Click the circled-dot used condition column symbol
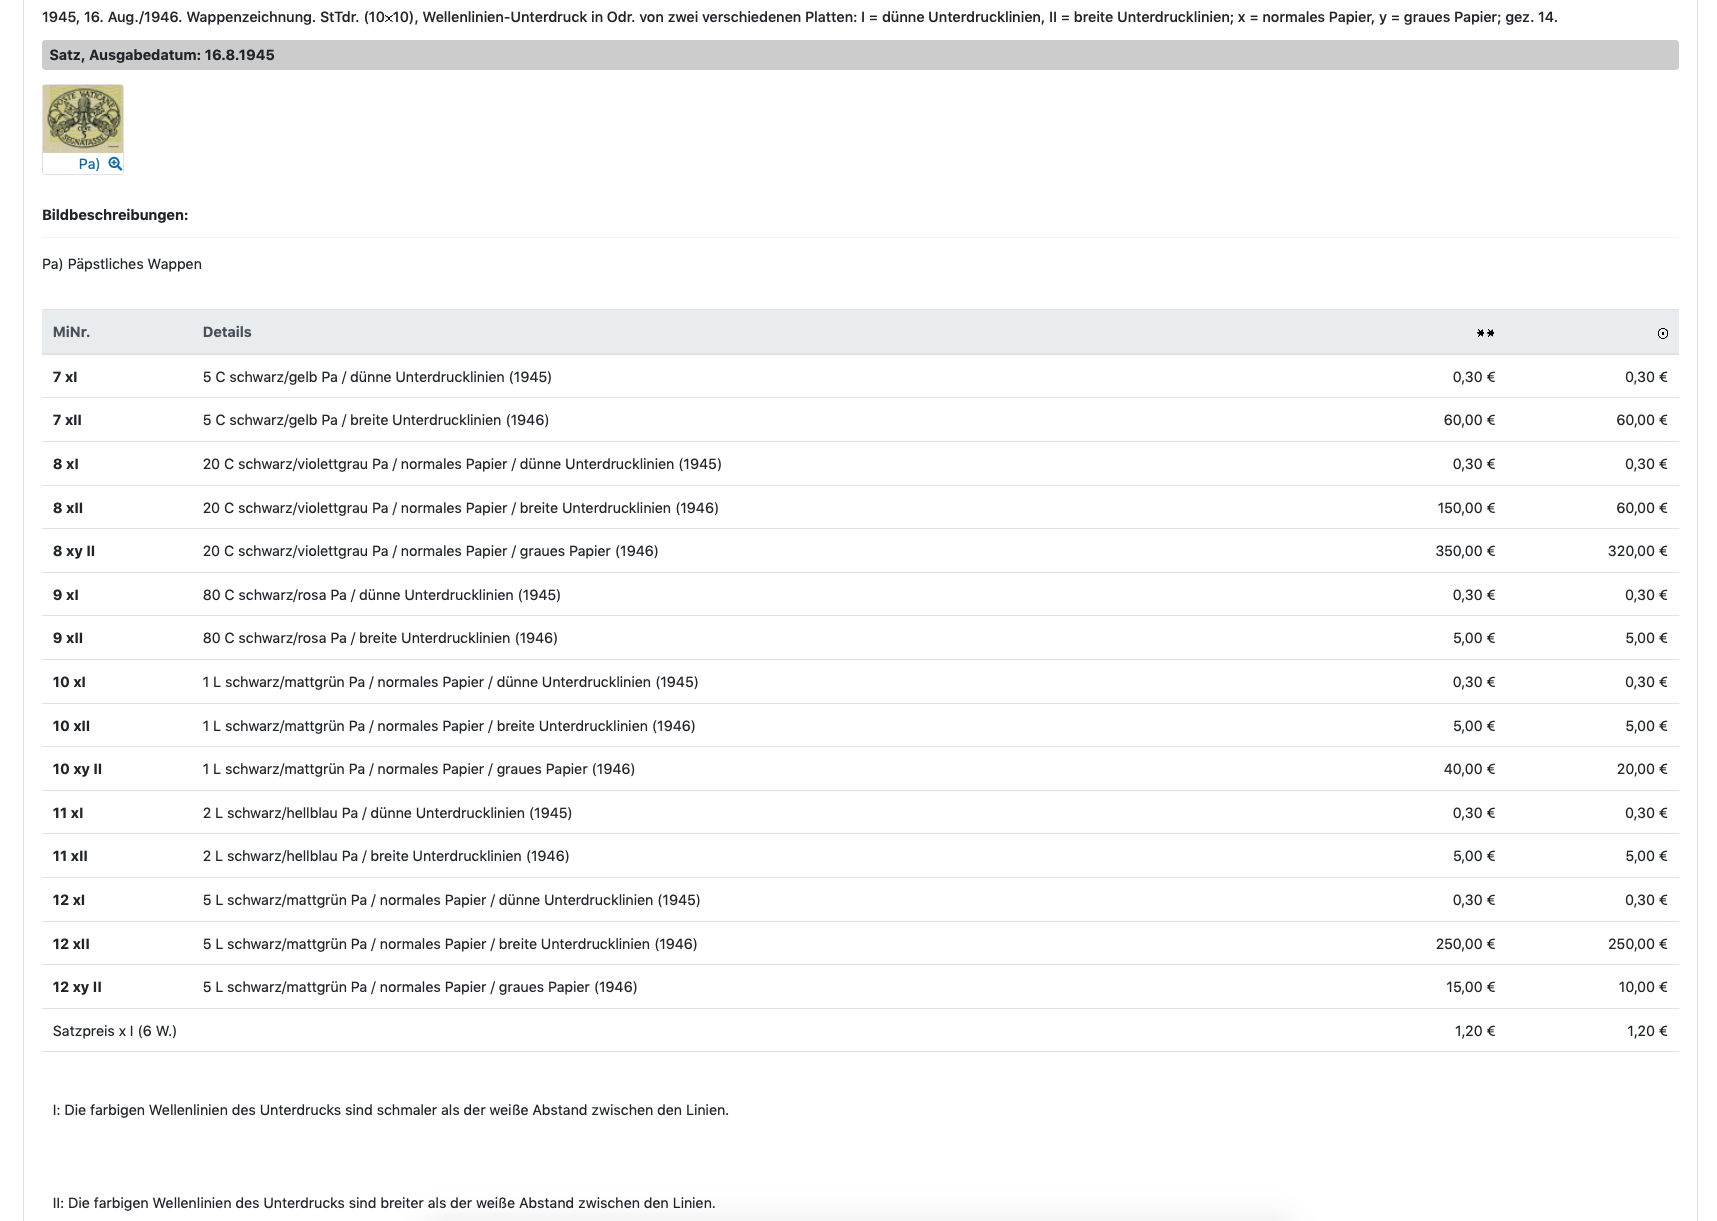The image size is (1717, 1221). (1662, 333)
